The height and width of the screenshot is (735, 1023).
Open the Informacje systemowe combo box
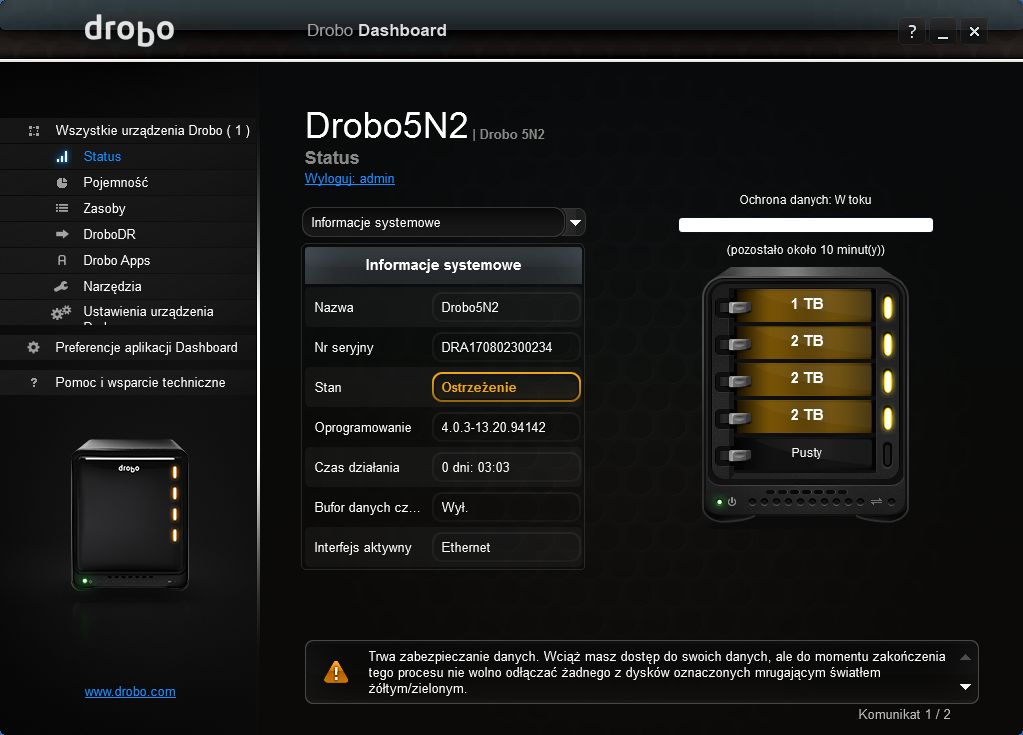click(433, 222)
